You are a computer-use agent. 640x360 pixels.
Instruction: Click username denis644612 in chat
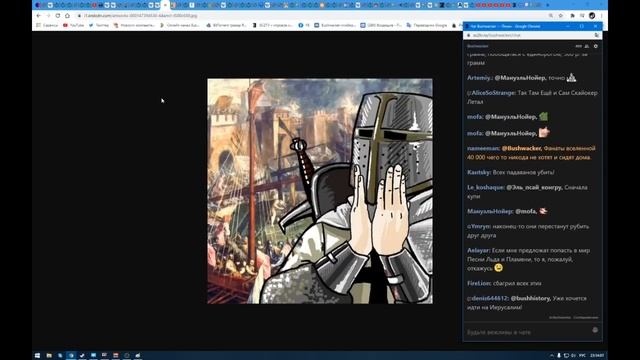point(489,298)
